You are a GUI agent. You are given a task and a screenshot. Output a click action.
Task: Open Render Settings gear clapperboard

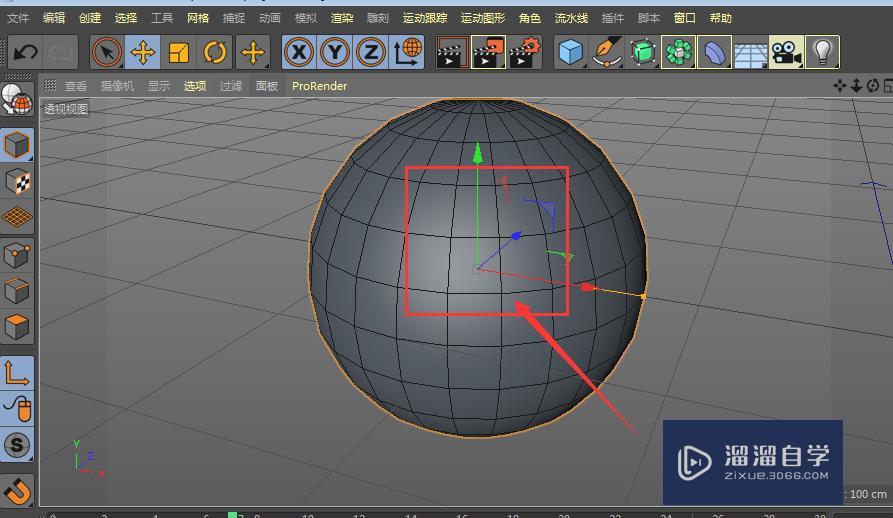coord(525,52)
